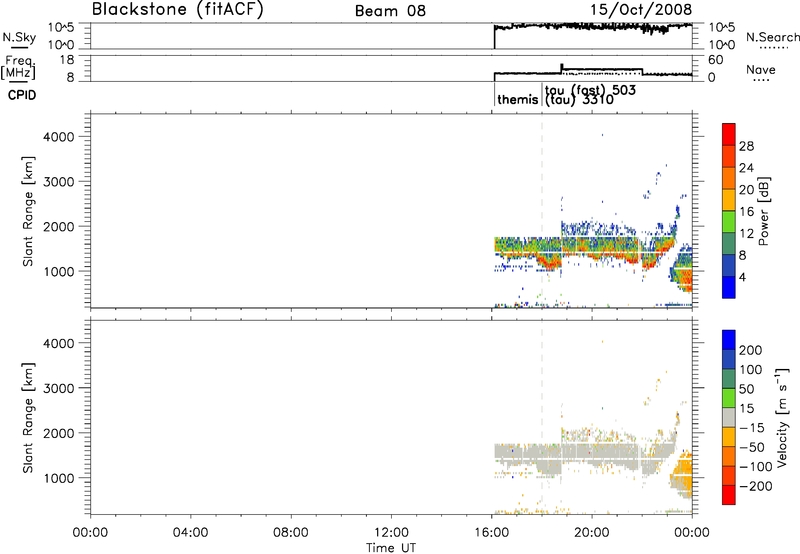Image resolution: width=800 pixels, height=554 pixels.
Task: Click the 'Nave' legend label
Action: [x=761, y=69]
